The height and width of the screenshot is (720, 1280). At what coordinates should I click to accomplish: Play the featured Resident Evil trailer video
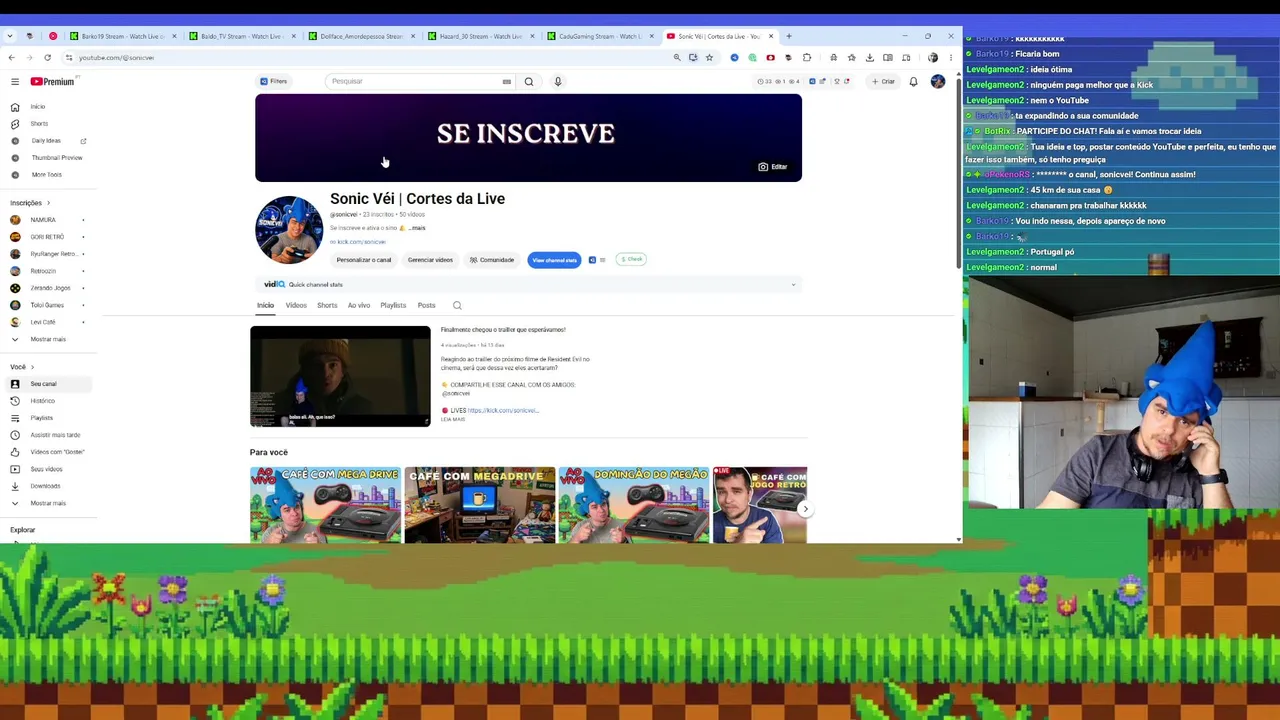point(340,376)
